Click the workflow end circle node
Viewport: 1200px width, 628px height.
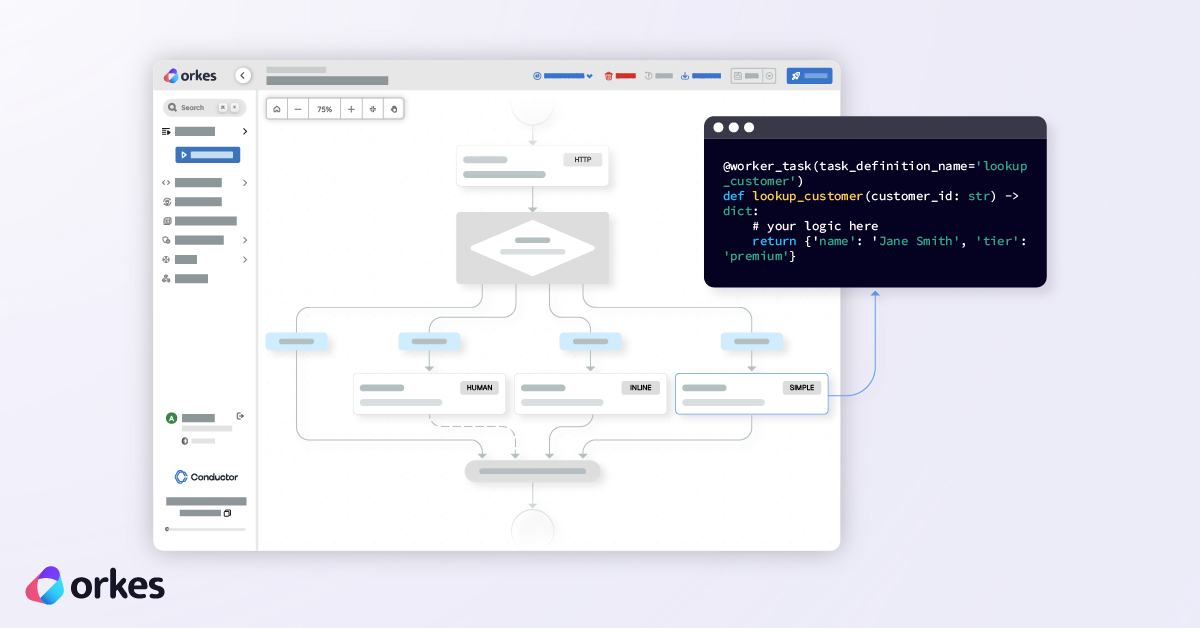click(x=532, y=529)
